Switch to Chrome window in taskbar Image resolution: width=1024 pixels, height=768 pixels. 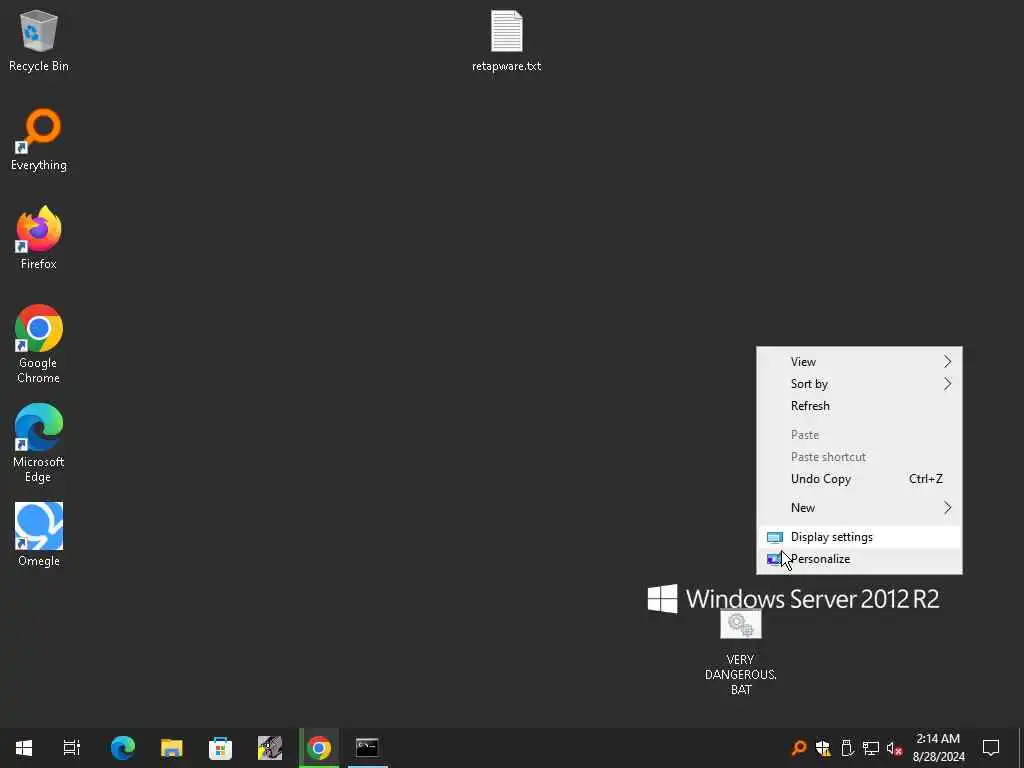click(319, 748)
